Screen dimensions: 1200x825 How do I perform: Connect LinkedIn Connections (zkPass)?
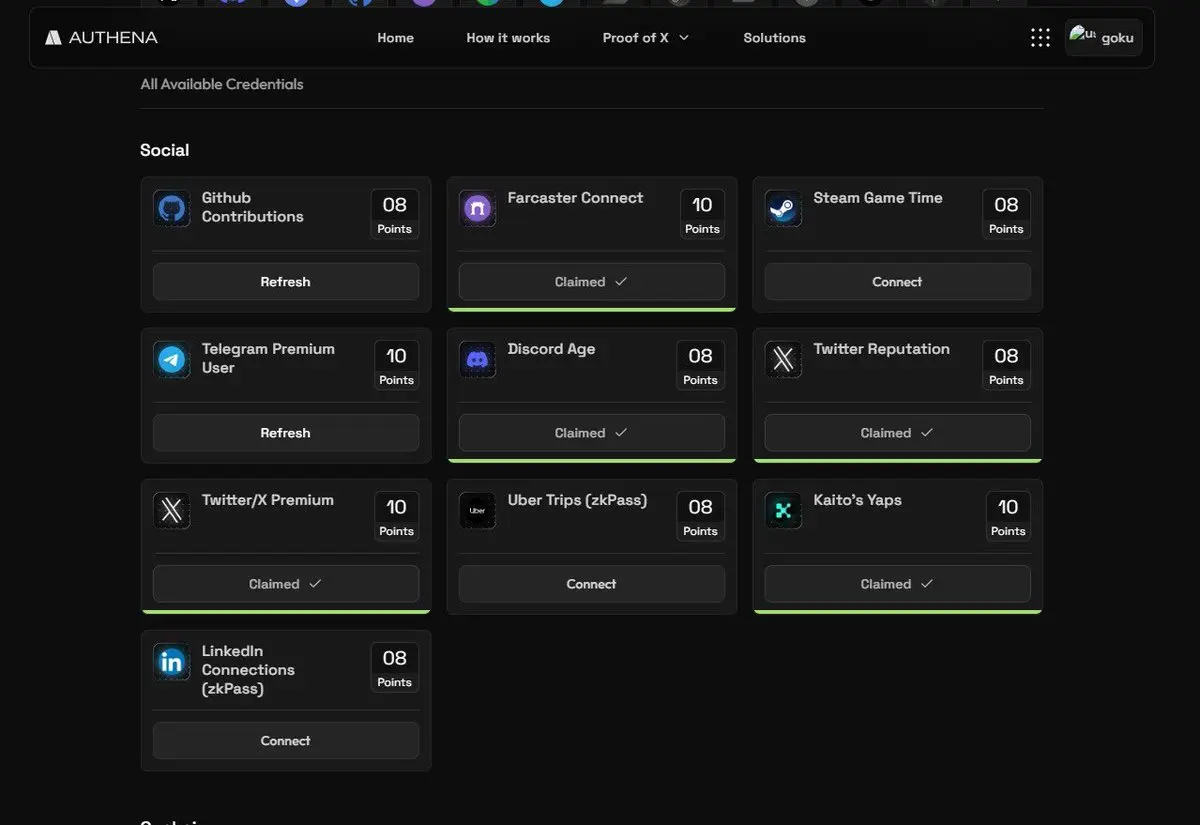point(286,741)
